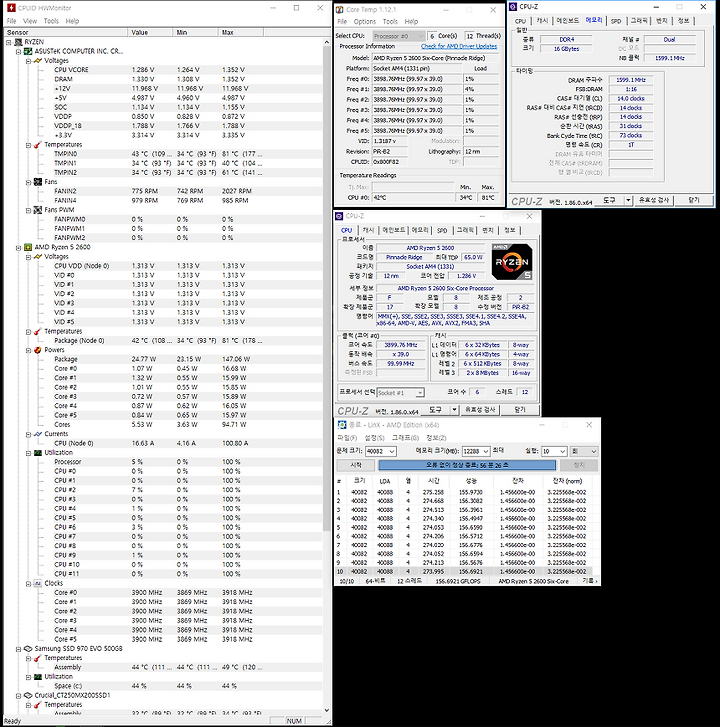This screenshot has width=720, height=727.
Task: Click the RYZEN computer icon in HWMonitor tree
Action: 18,42
